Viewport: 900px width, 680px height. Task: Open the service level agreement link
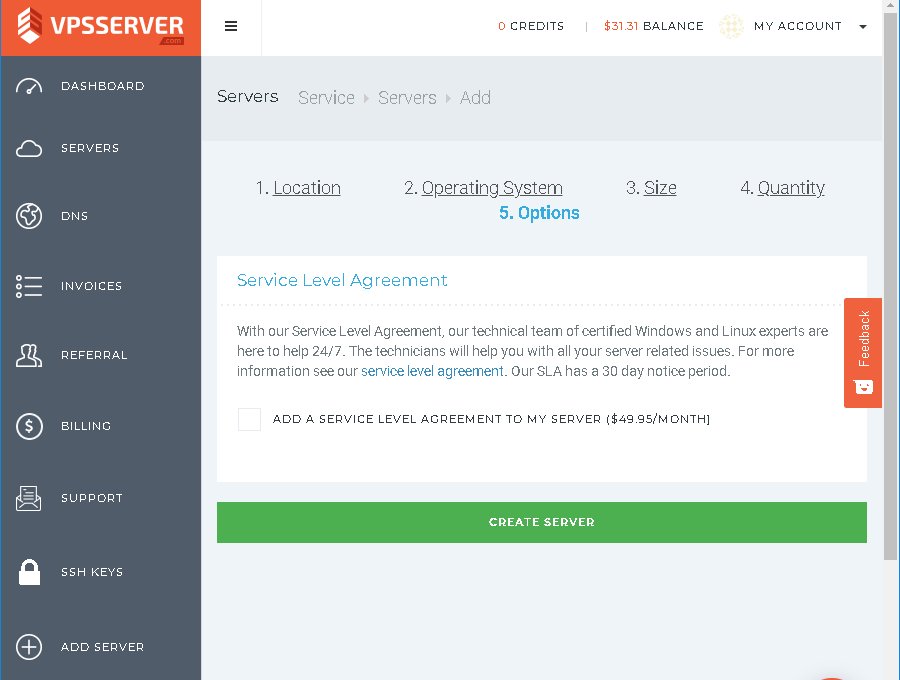(432, 371)
